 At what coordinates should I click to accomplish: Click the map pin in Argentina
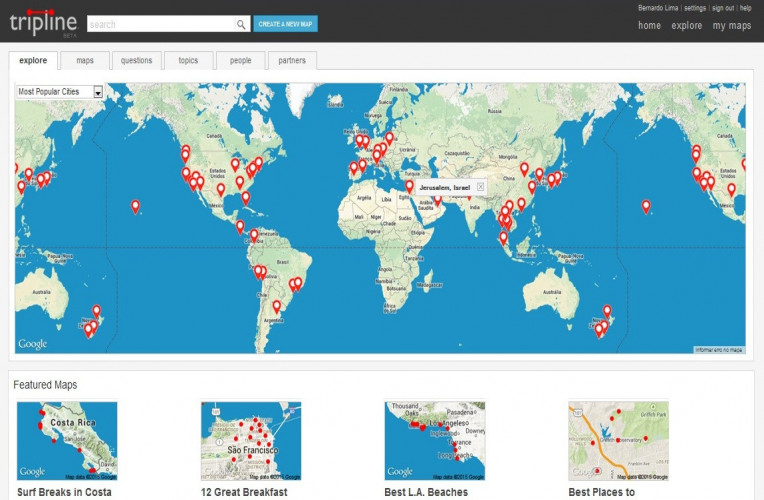click(x=277, y=307)
